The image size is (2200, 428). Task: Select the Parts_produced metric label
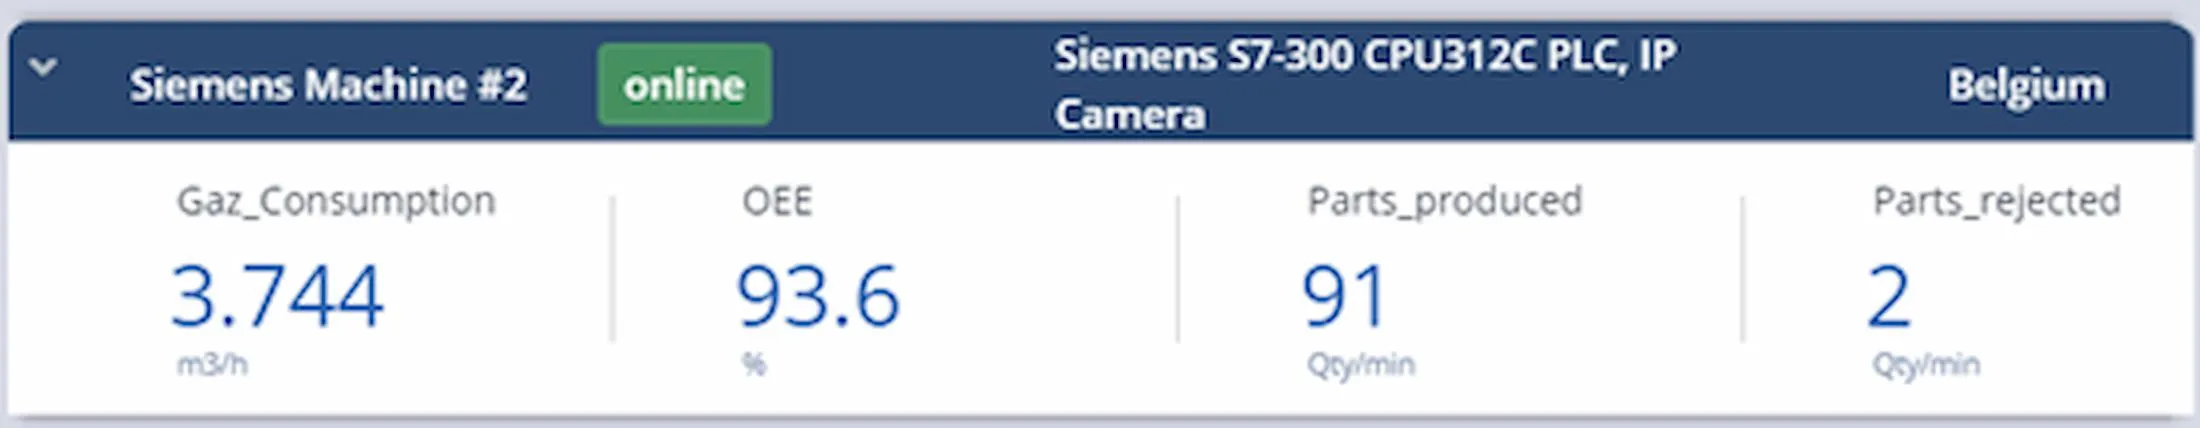coord(1444,201)
